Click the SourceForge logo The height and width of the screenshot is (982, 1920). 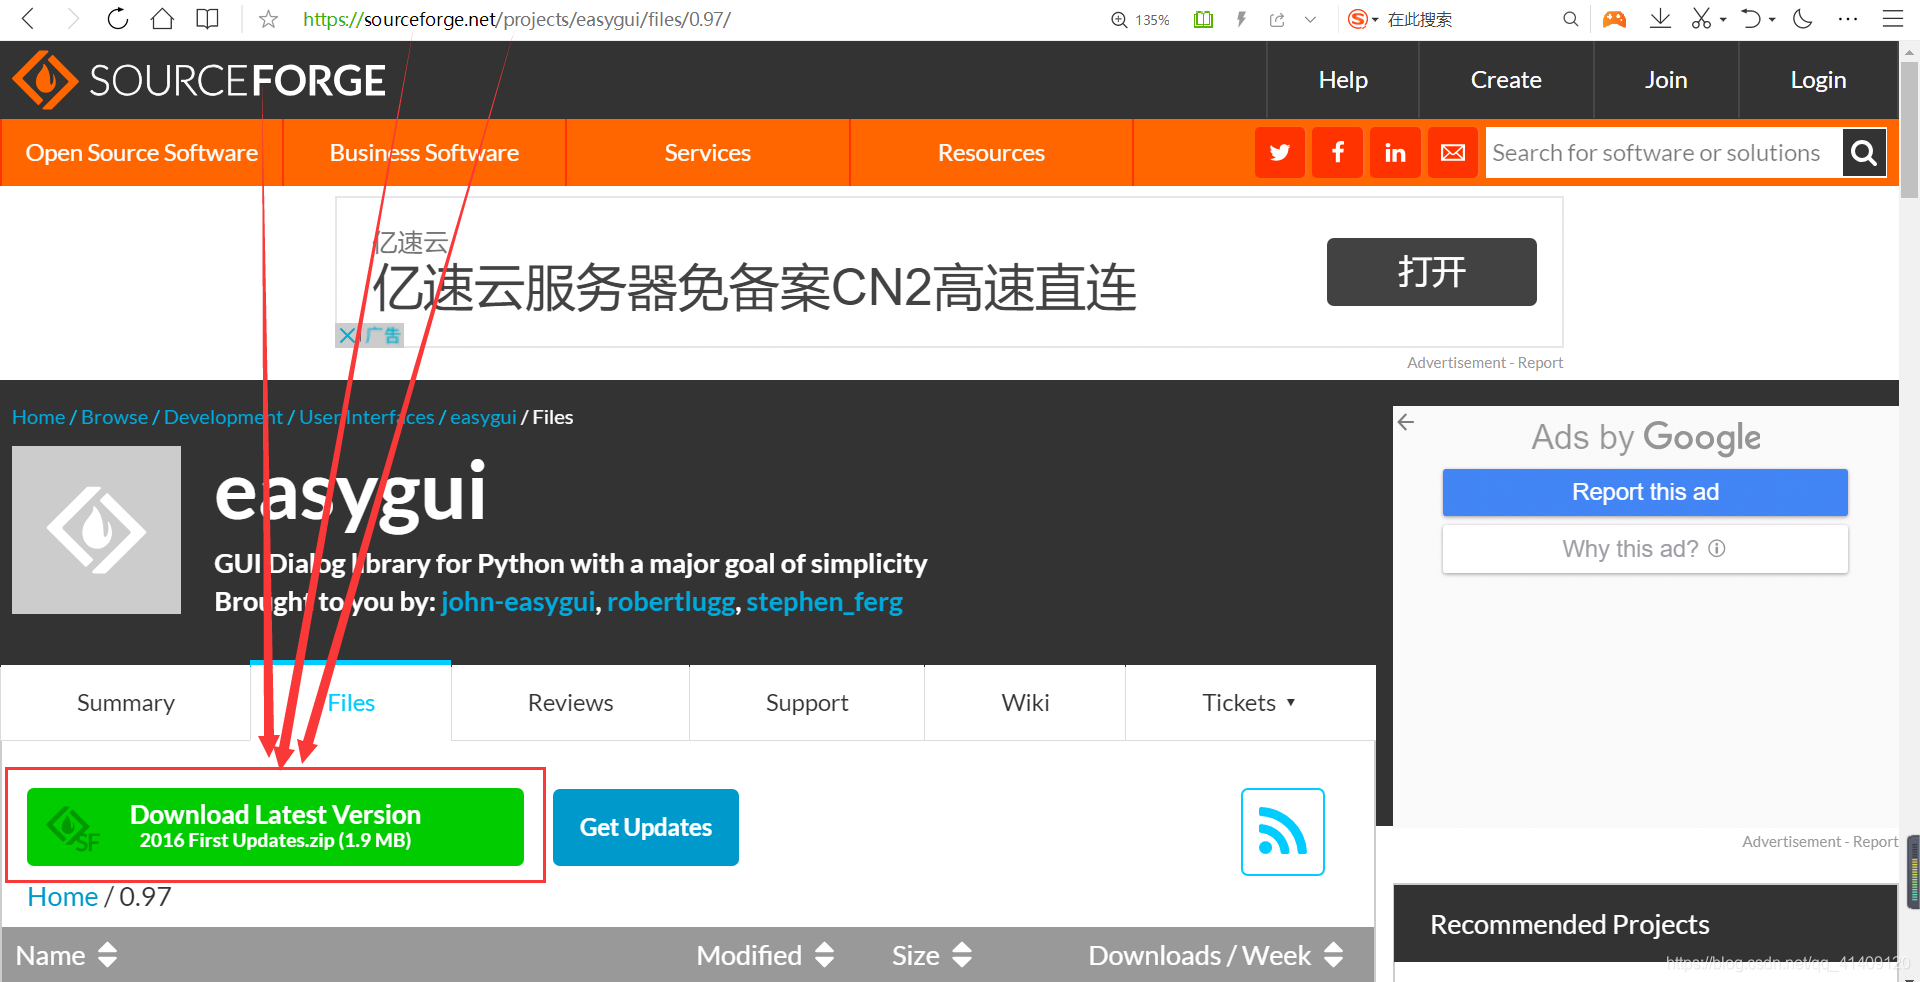click(x=199, y=80)
